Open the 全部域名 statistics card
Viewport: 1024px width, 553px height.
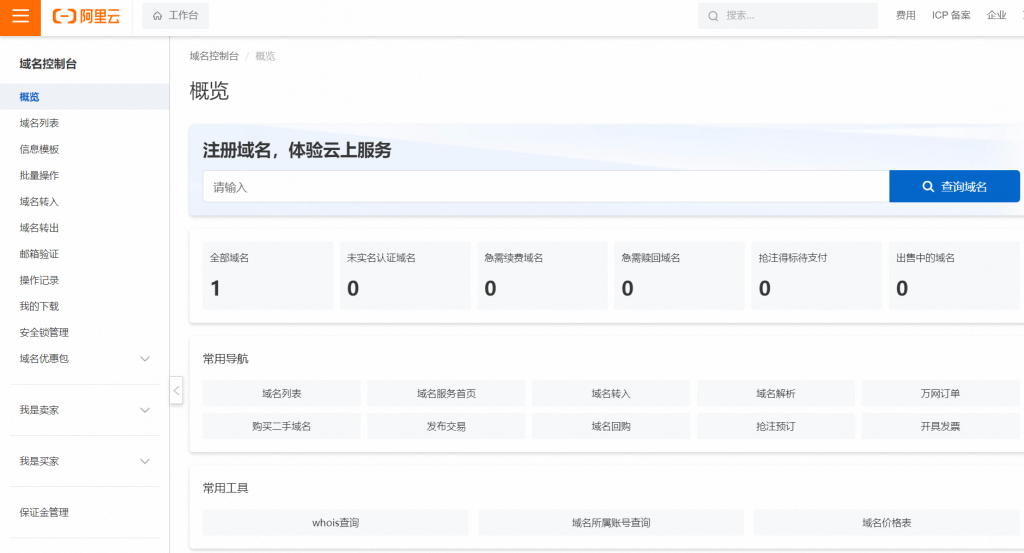267,275
